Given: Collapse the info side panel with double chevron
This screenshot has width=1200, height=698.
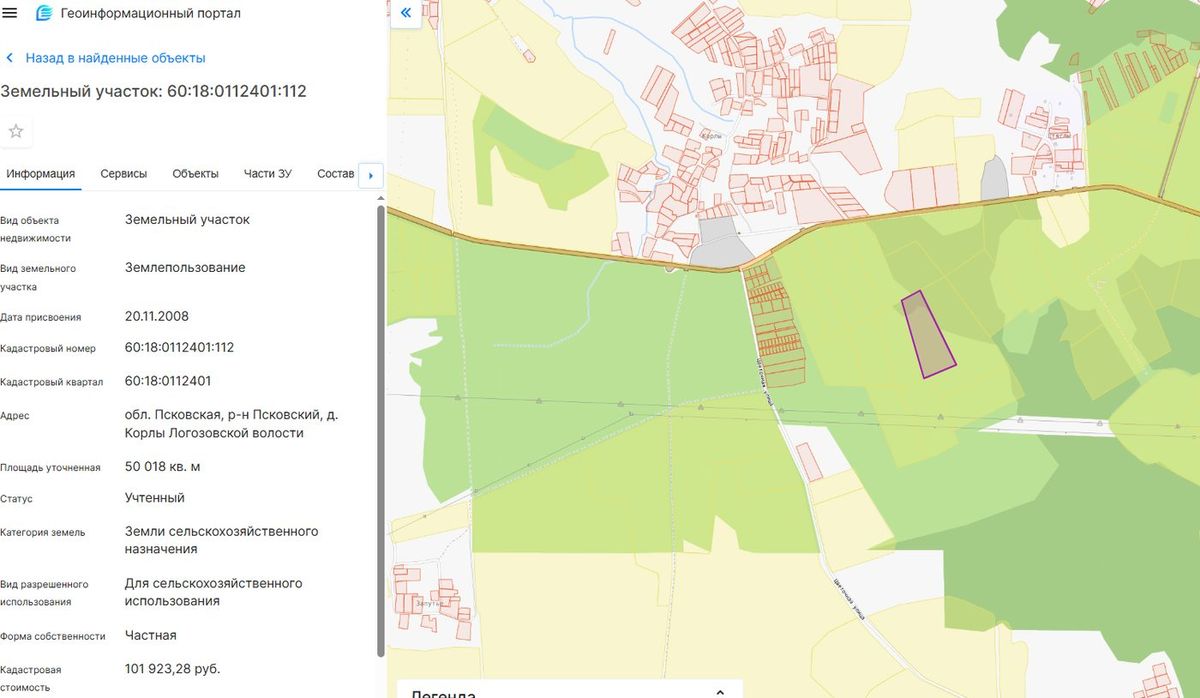Looking at the screenshot, I should pos(405,13).
